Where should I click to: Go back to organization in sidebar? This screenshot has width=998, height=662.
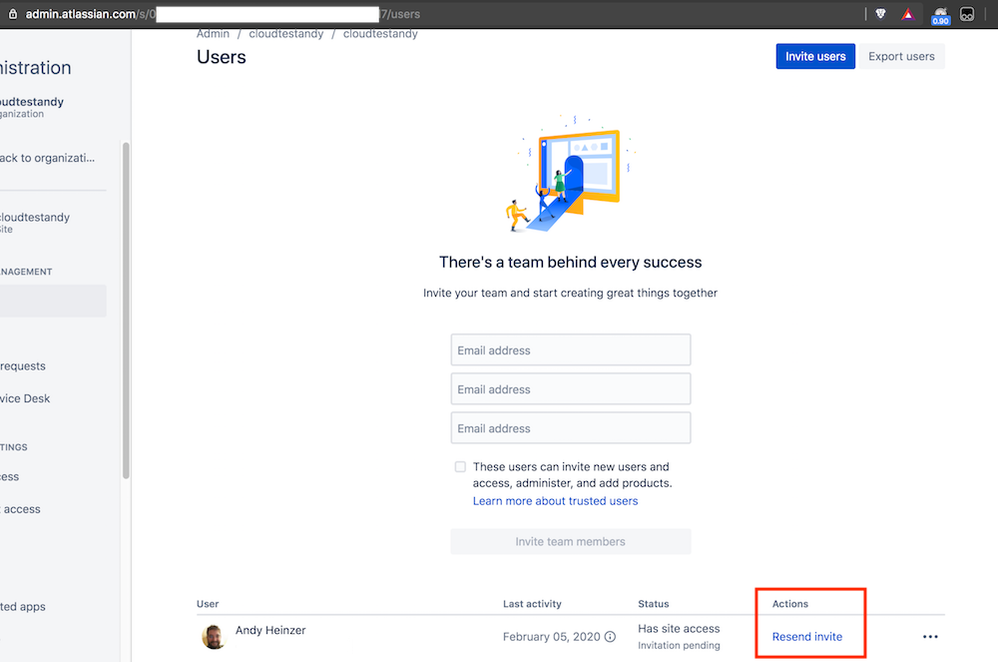coord(47,158)
